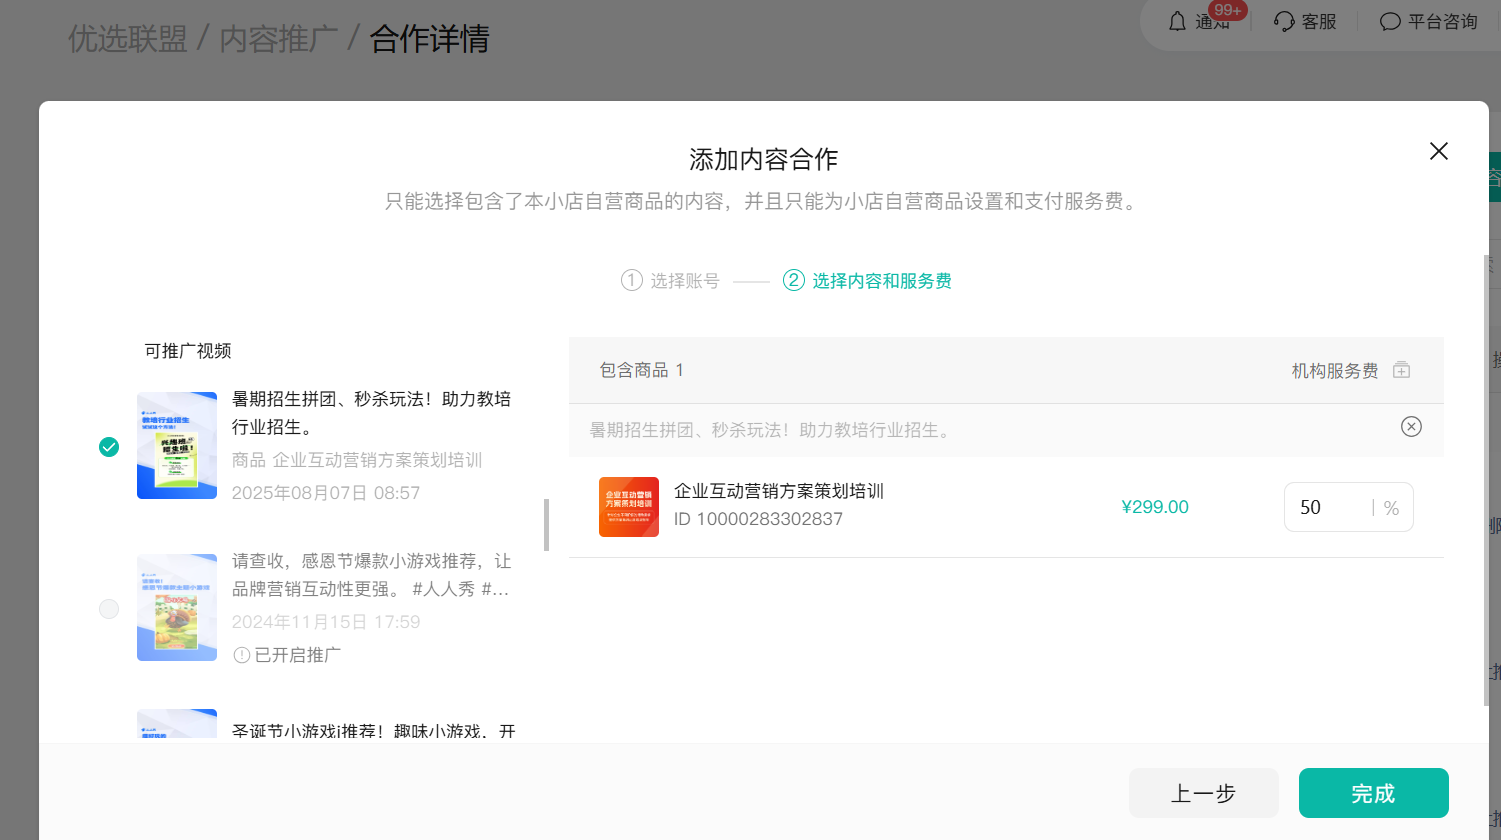Click the video list scrollbar handle
This screenshot has width=1501, height=840.
tap(546, 525)
